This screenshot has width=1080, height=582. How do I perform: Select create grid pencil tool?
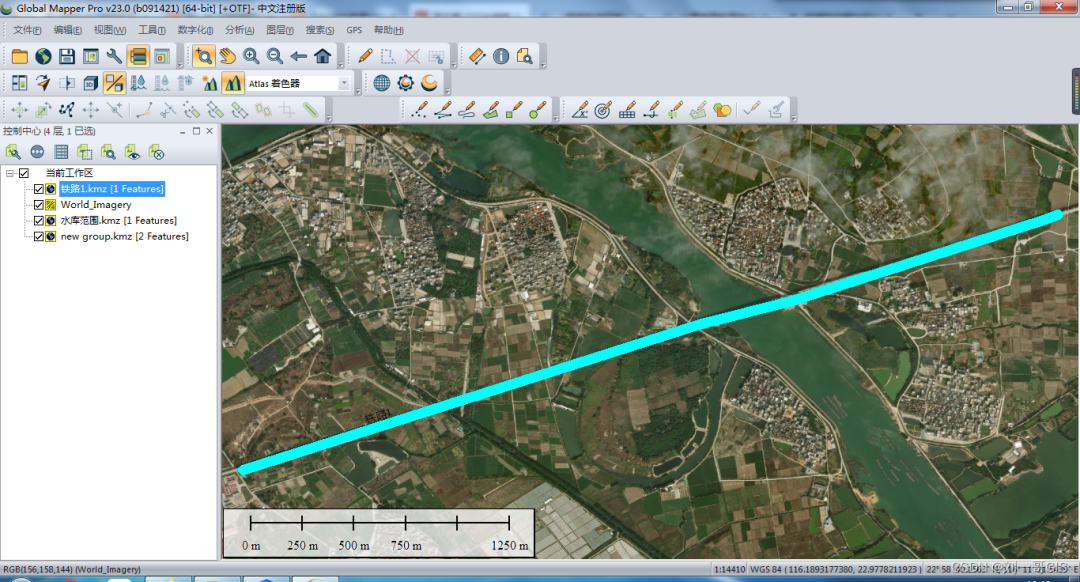[627, 110]
